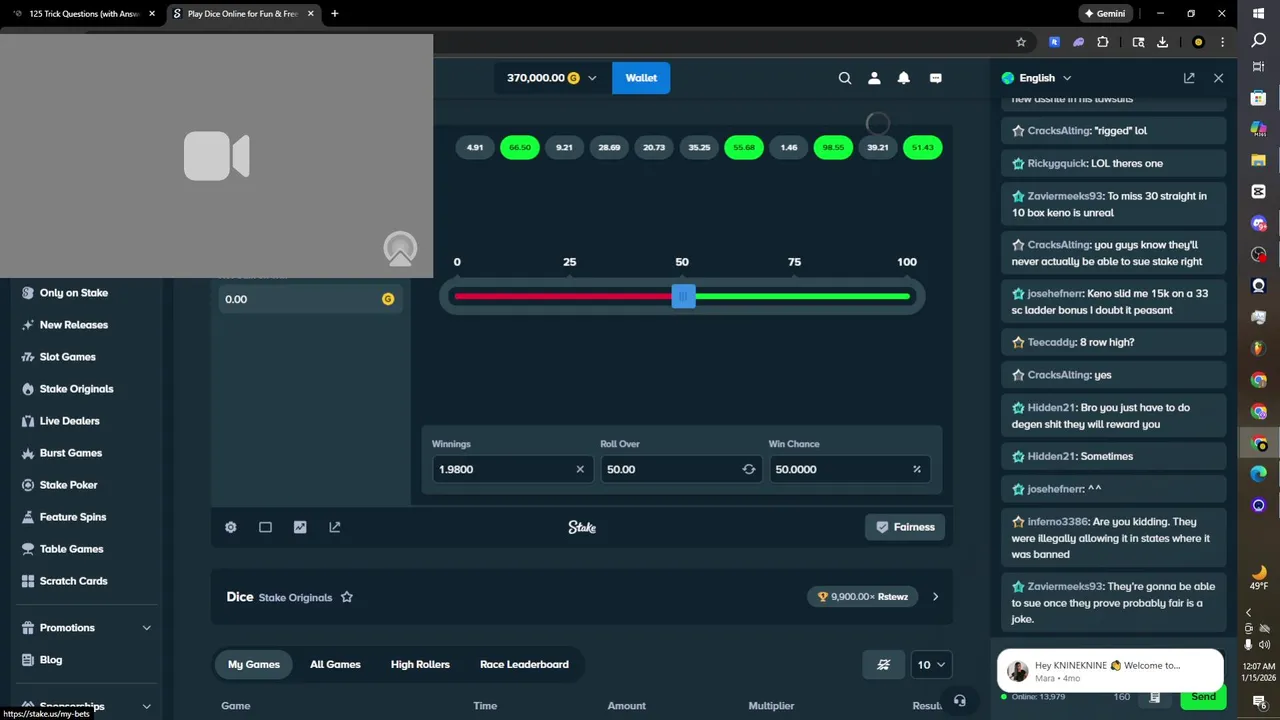
Task: Pop out the Dice game window
Action: click(335, 527)
